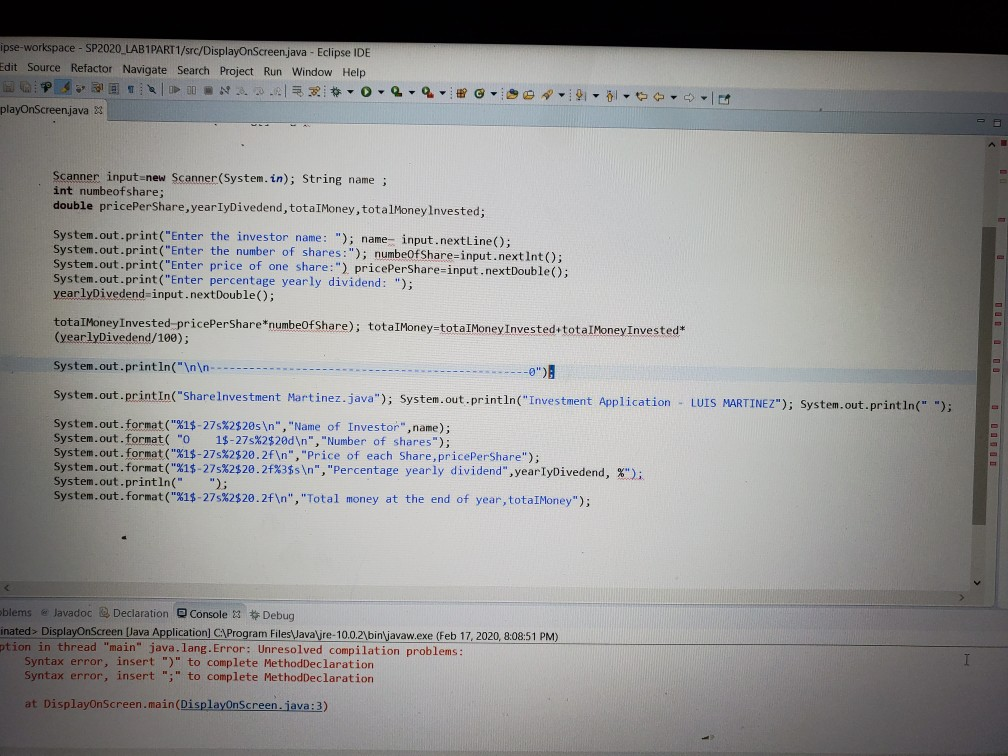Click the Use Step Filters icon

coord(314,92)
